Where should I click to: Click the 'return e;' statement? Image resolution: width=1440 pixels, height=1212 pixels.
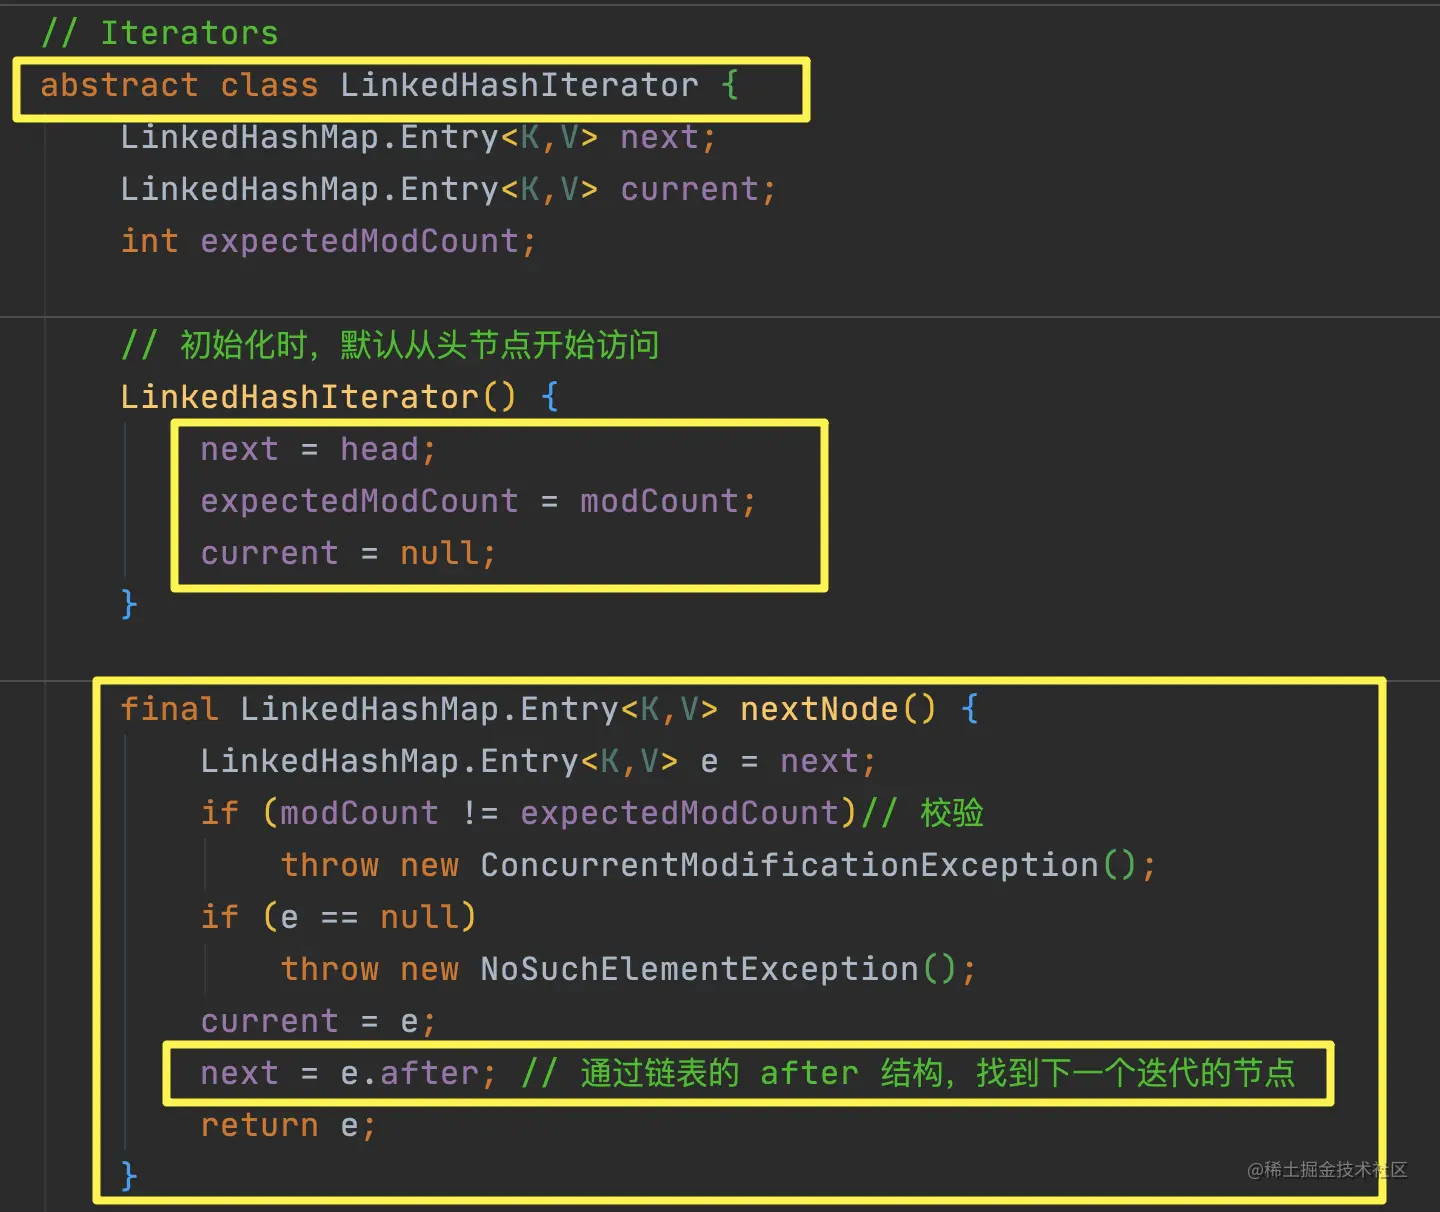(288, 1125)
